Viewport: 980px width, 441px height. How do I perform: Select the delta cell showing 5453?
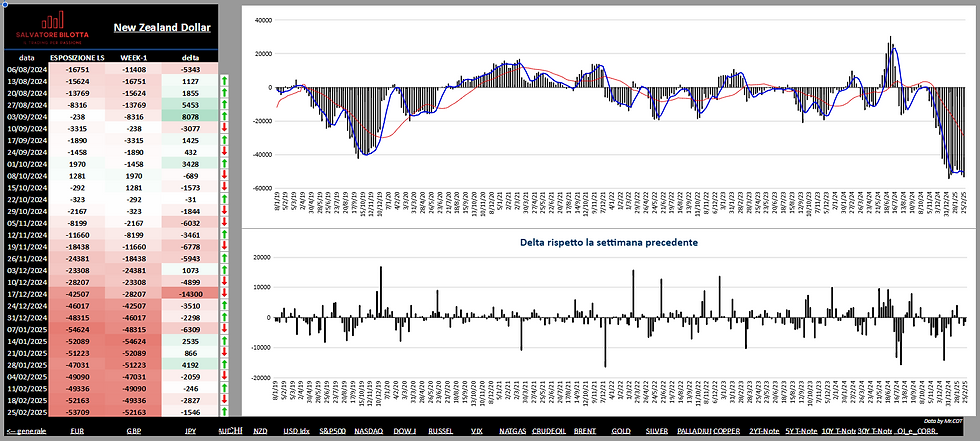(x=190, y=104)
